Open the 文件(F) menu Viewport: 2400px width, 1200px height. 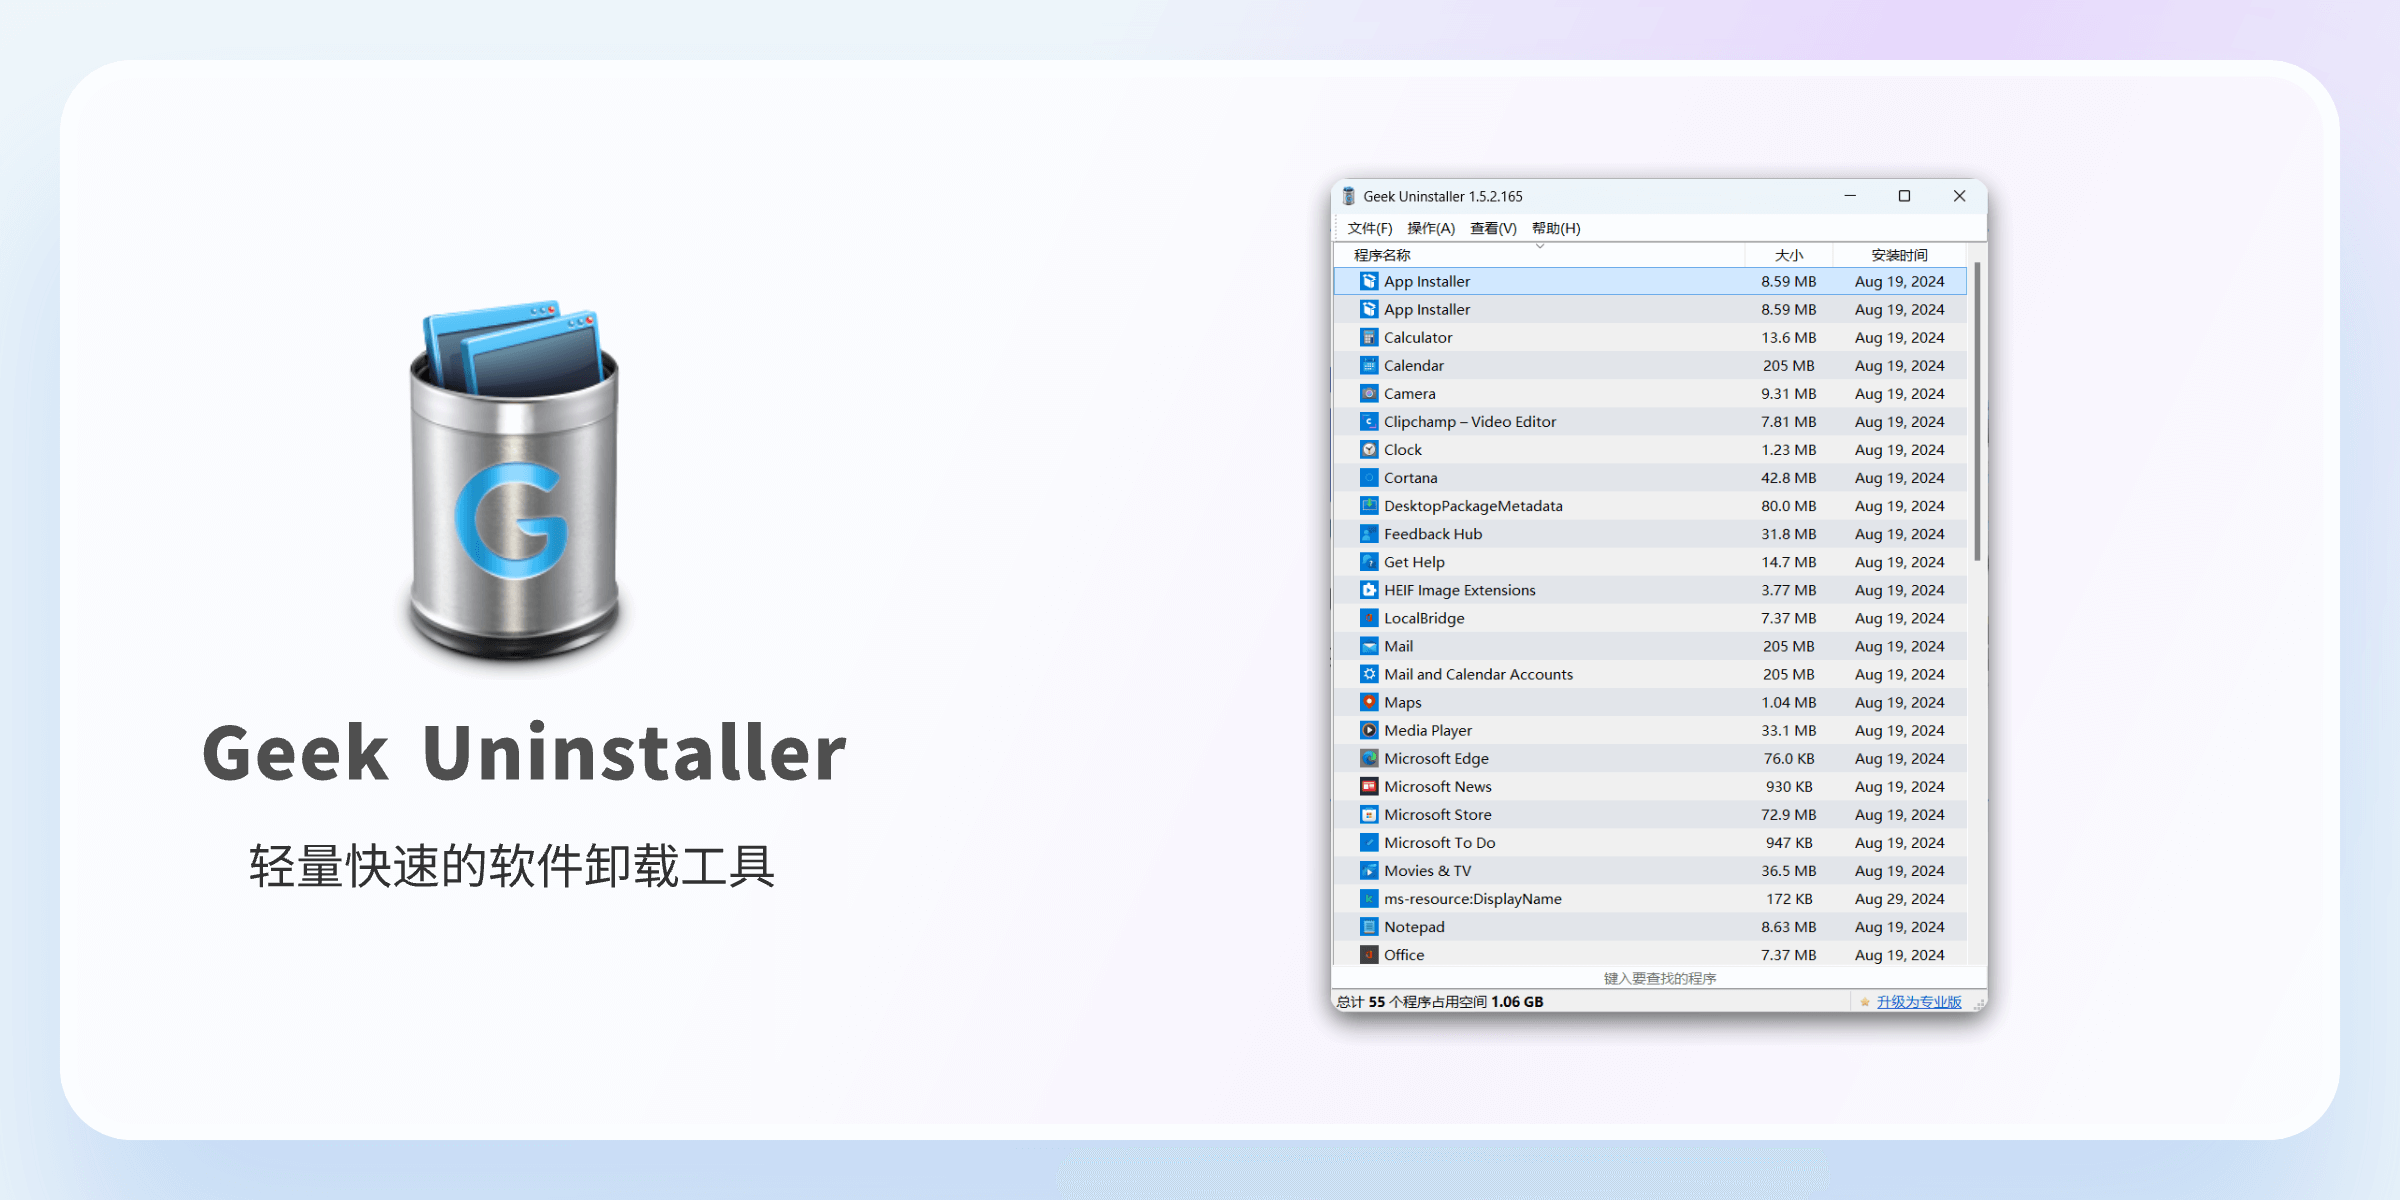[x=1369, y=228]
